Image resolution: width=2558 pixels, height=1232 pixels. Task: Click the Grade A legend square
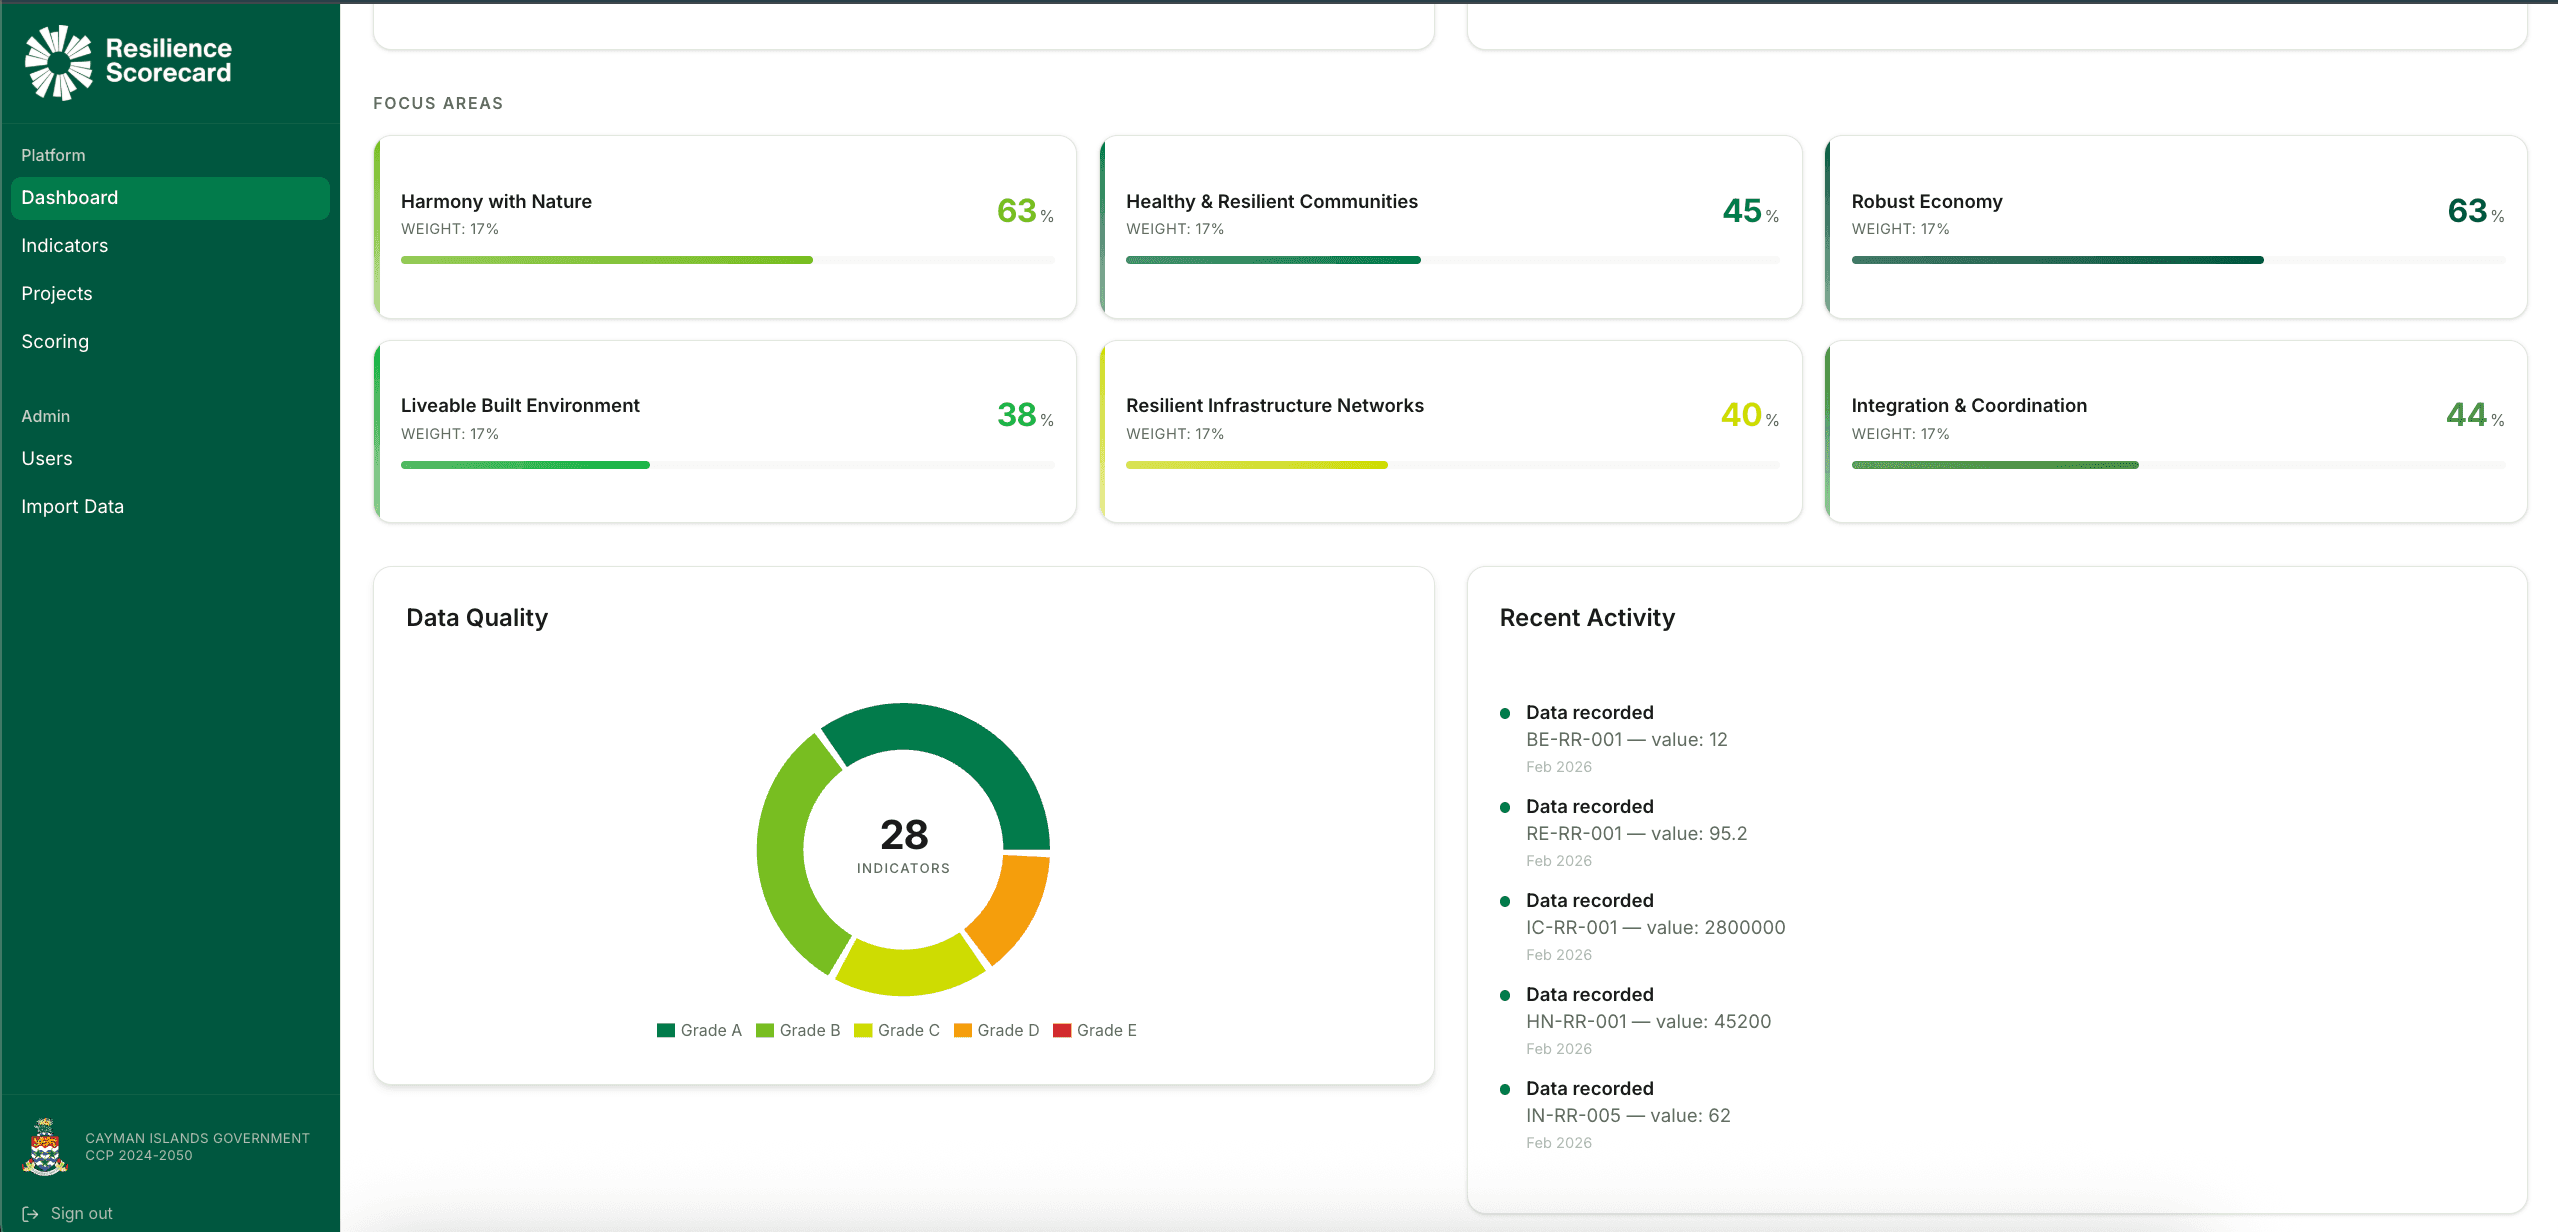(x=666, y=1029)
